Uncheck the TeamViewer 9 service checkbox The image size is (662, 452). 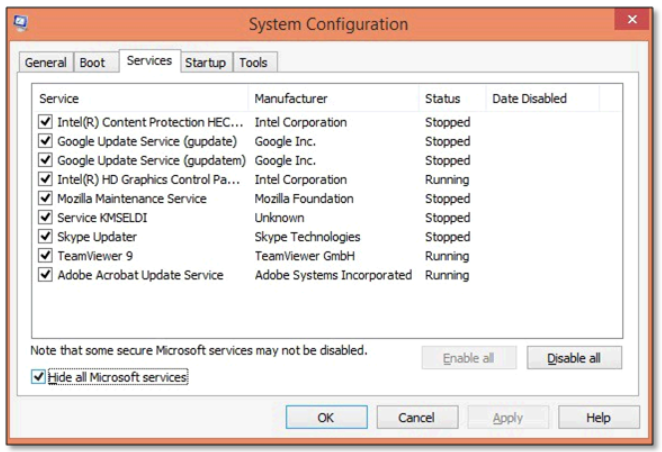45,256
